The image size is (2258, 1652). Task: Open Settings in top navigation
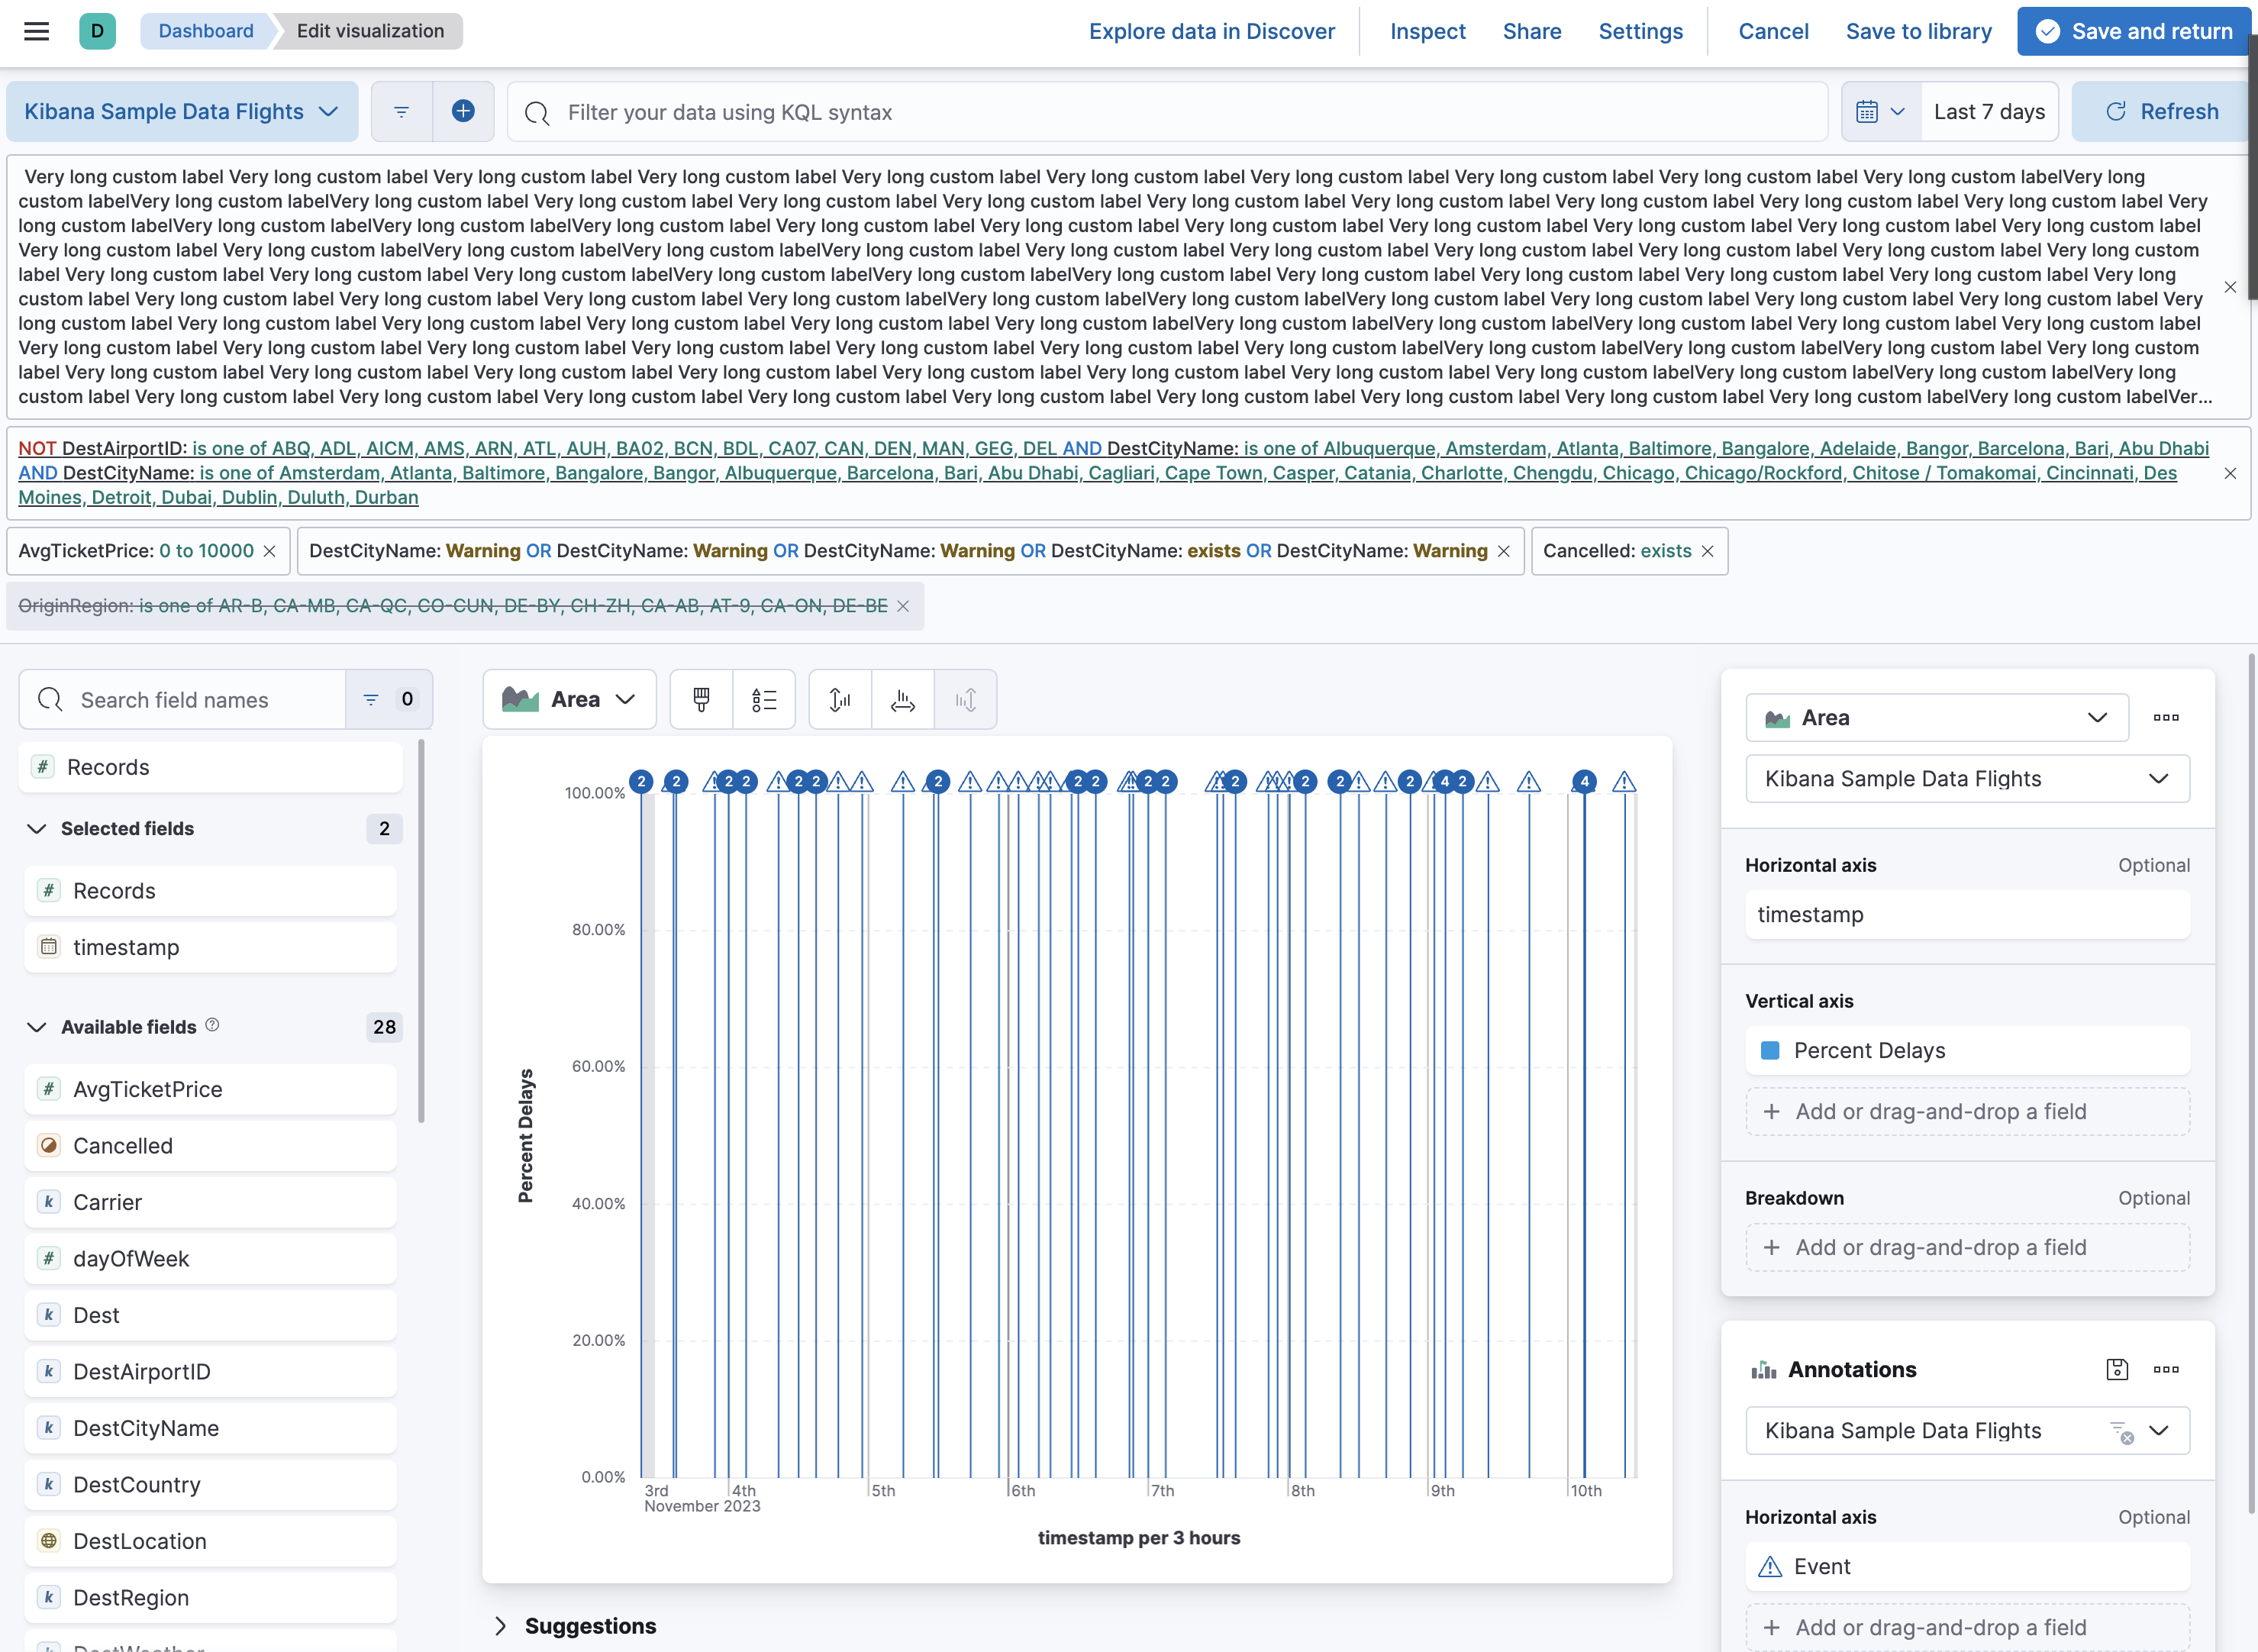click(x=1640, y=31)
